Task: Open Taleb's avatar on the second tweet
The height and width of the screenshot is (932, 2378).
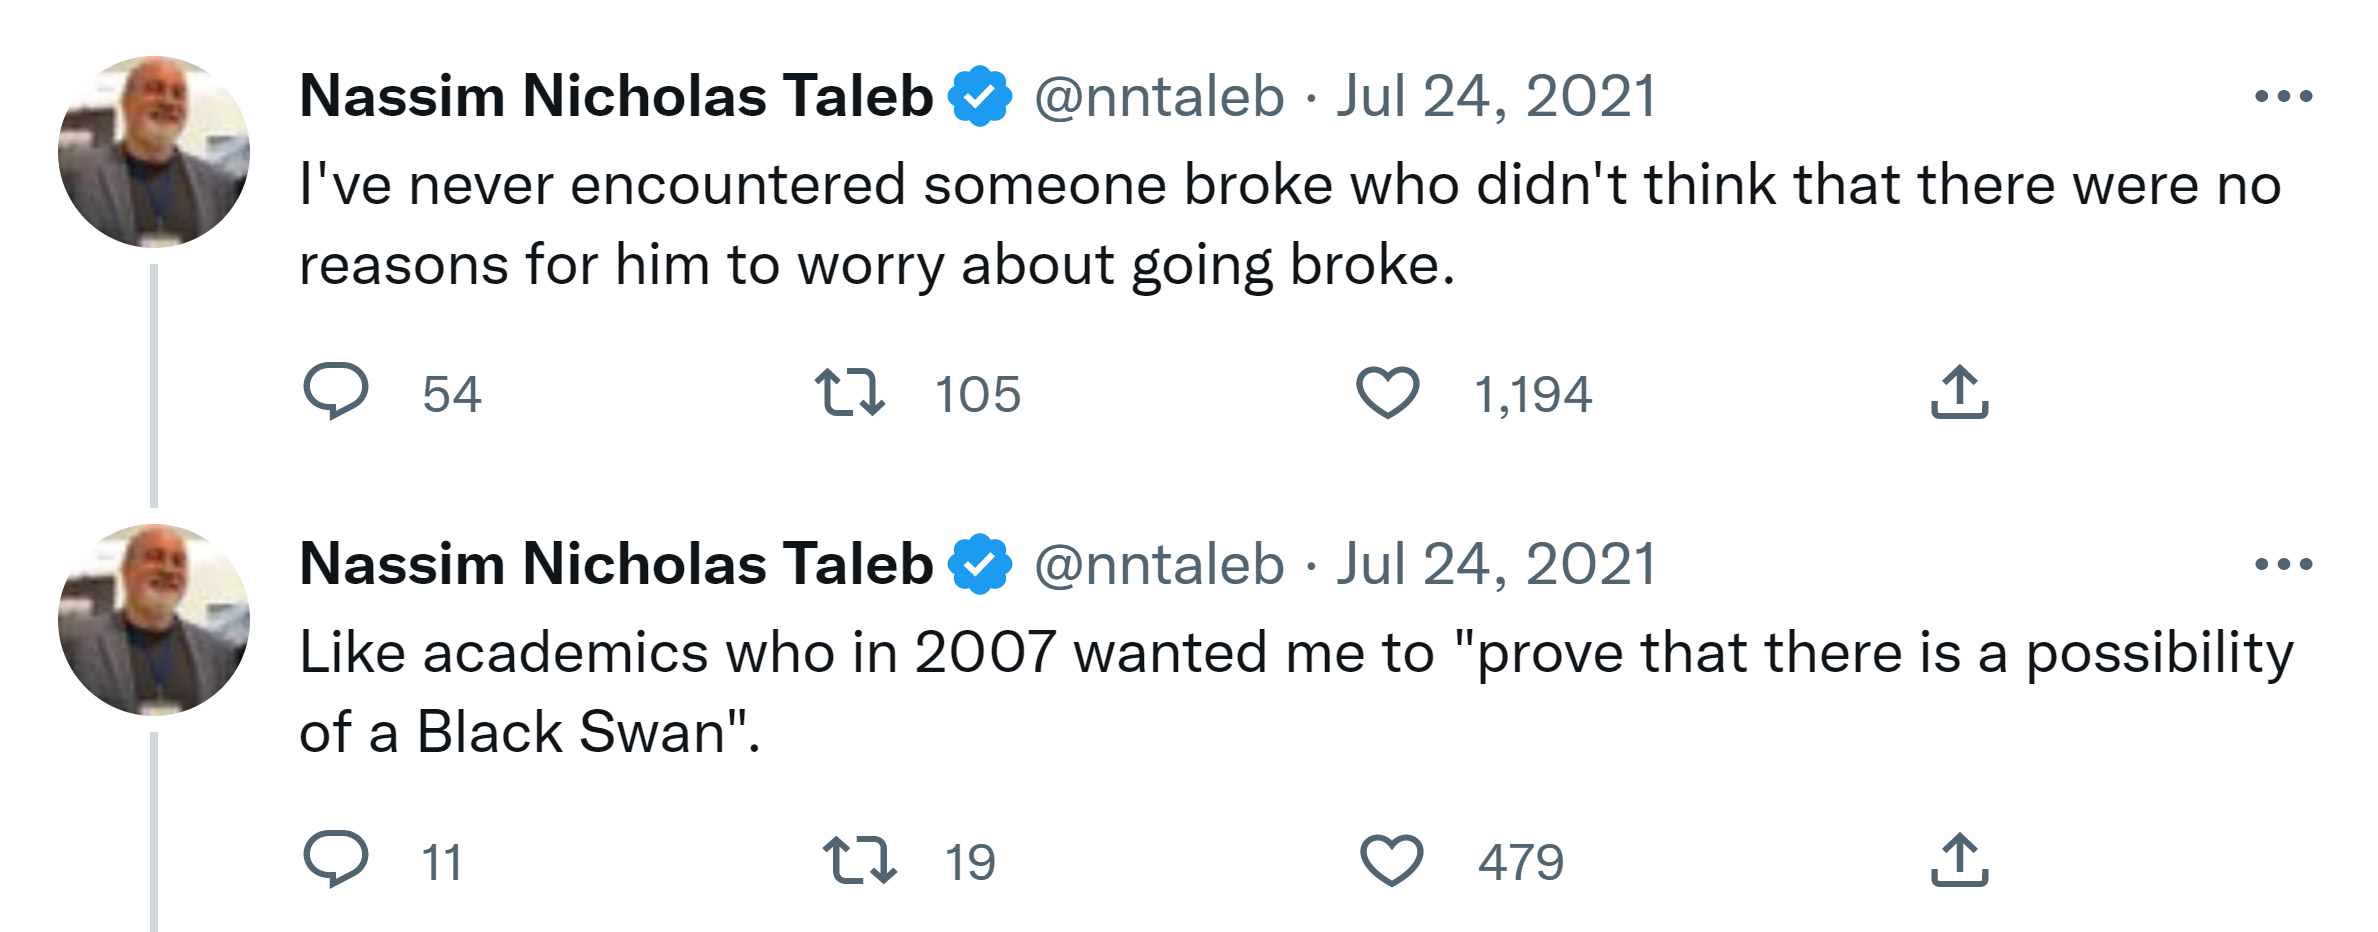Action: [154, 620]
